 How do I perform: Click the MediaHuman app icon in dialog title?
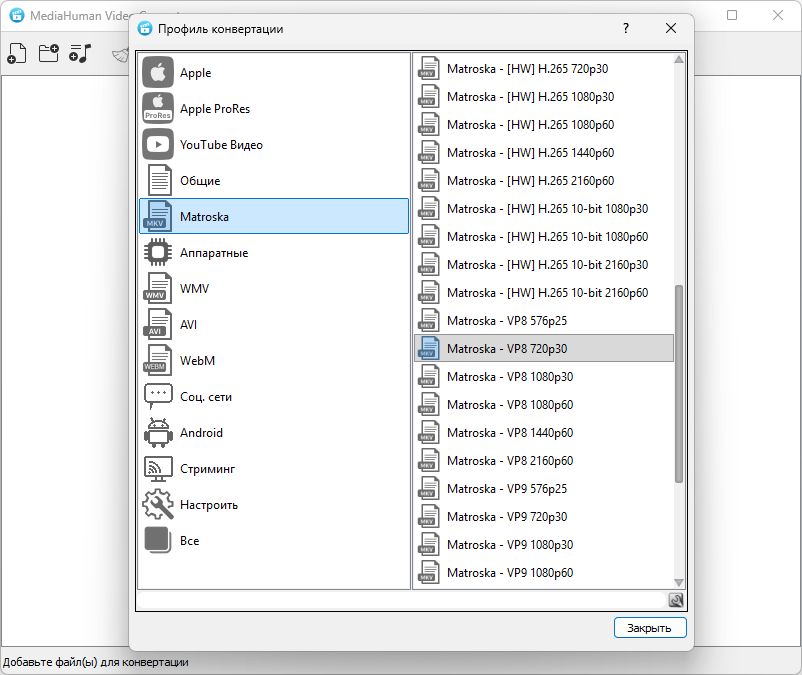pyautogui.click(x=145, y=29)
